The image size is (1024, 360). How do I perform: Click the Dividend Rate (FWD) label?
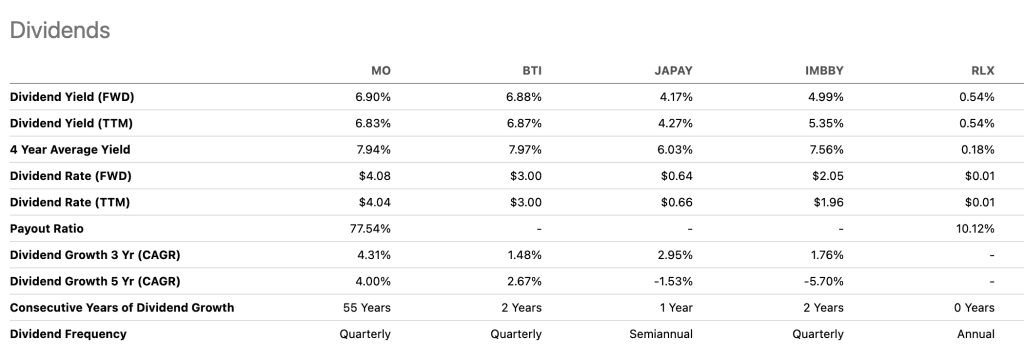(x=71, y=176)
